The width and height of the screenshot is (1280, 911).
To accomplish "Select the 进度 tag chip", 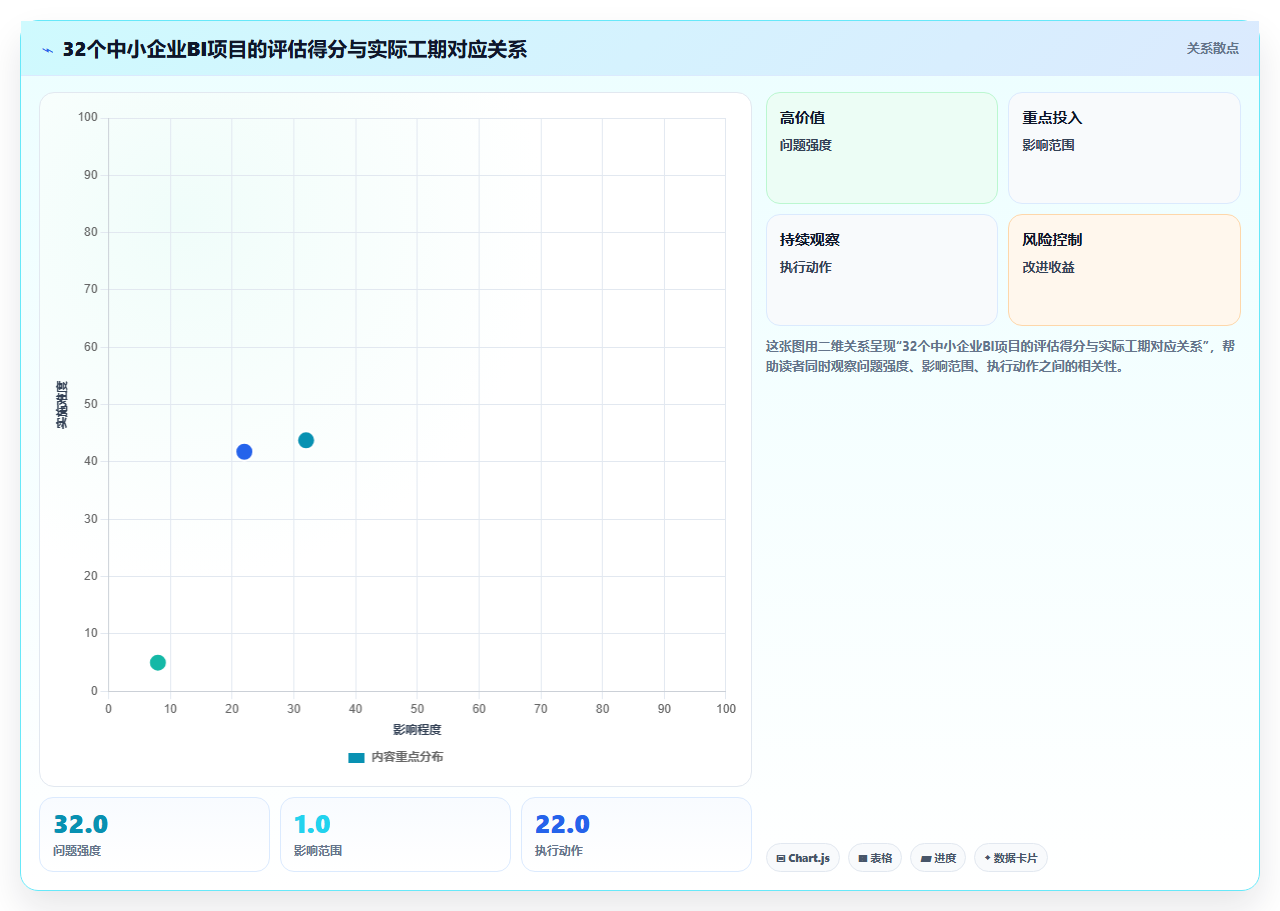I will [x=938, y=858].
